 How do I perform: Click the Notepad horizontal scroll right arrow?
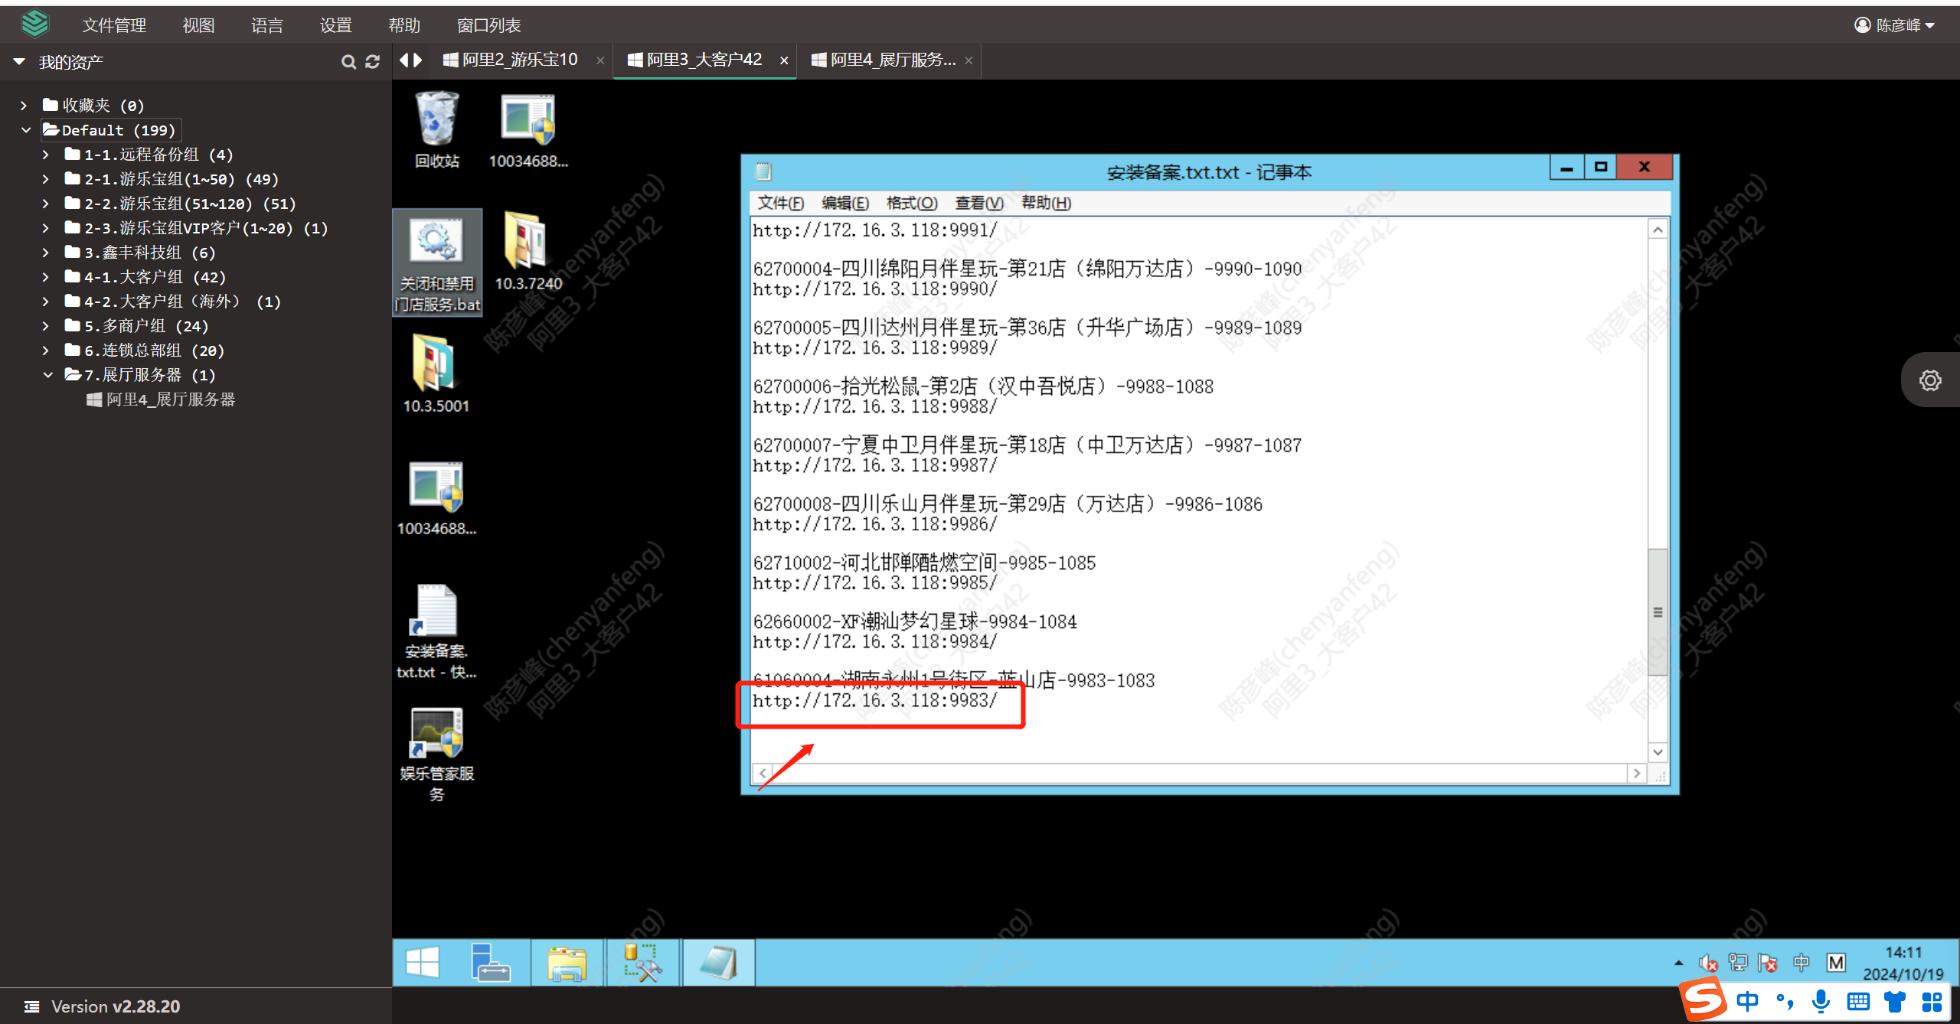pos(1637,773)
